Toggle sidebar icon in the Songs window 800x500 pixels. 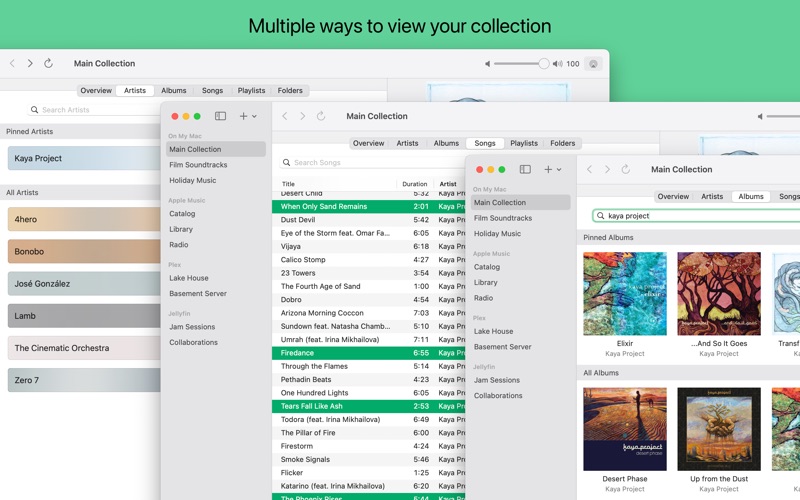[x=220, y=116]
